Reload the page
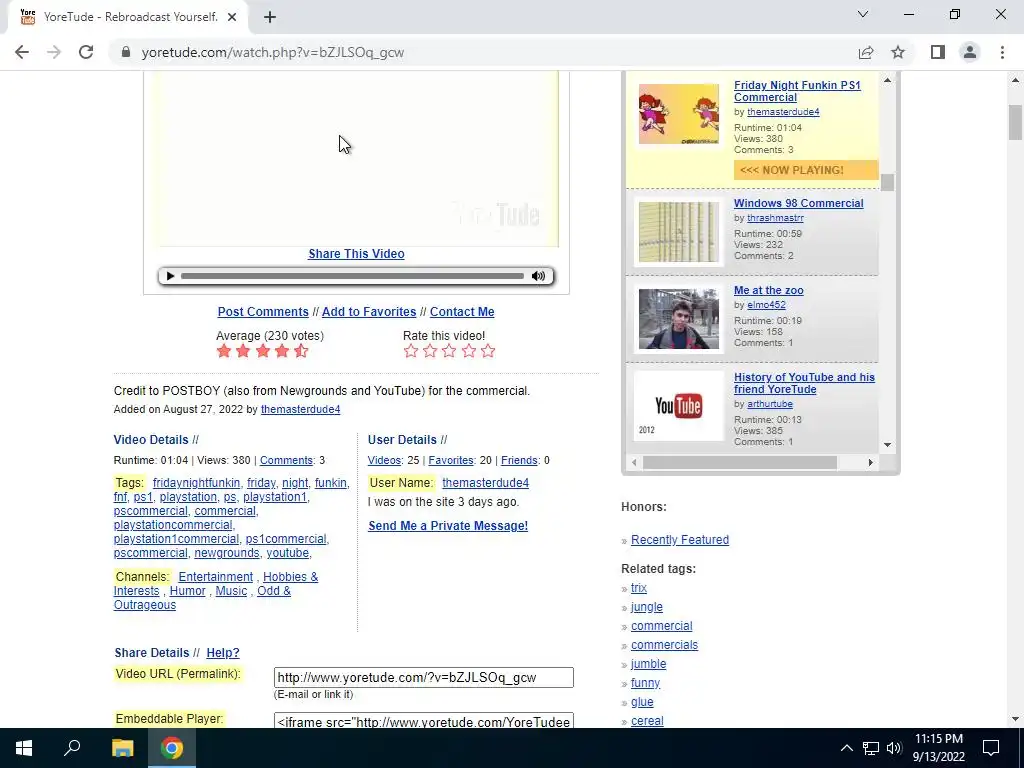The image size is (1024, 768). 86,52
